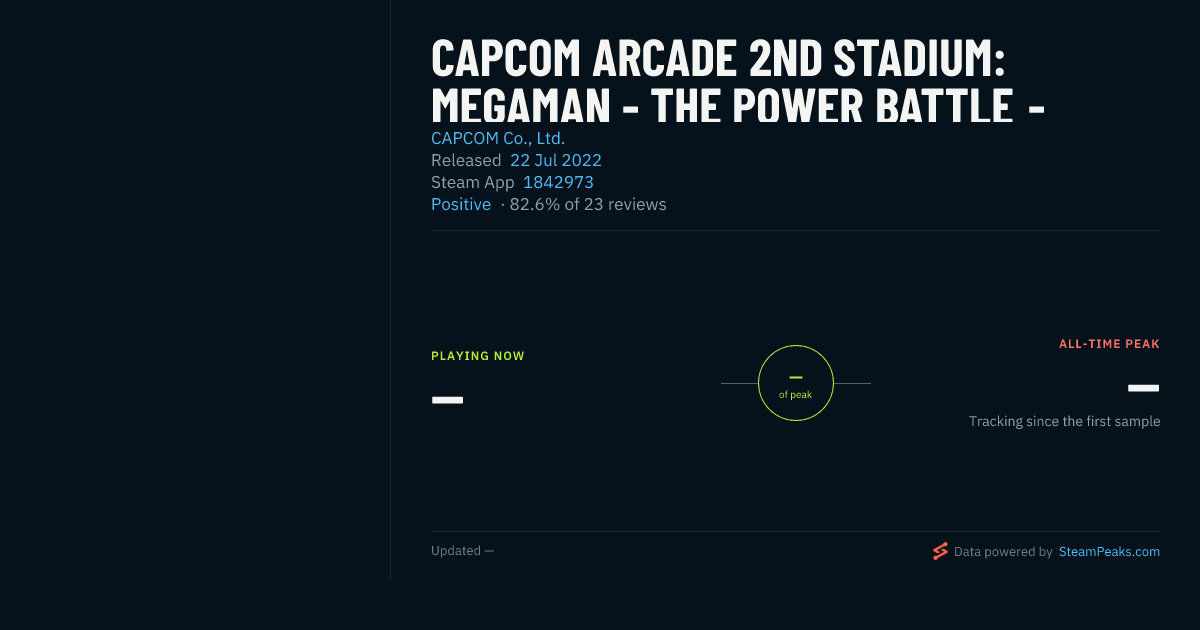Viewport: 1200px width, 630px height.
Task: Select the release date 22 Jul 2022
Action: 556,160
